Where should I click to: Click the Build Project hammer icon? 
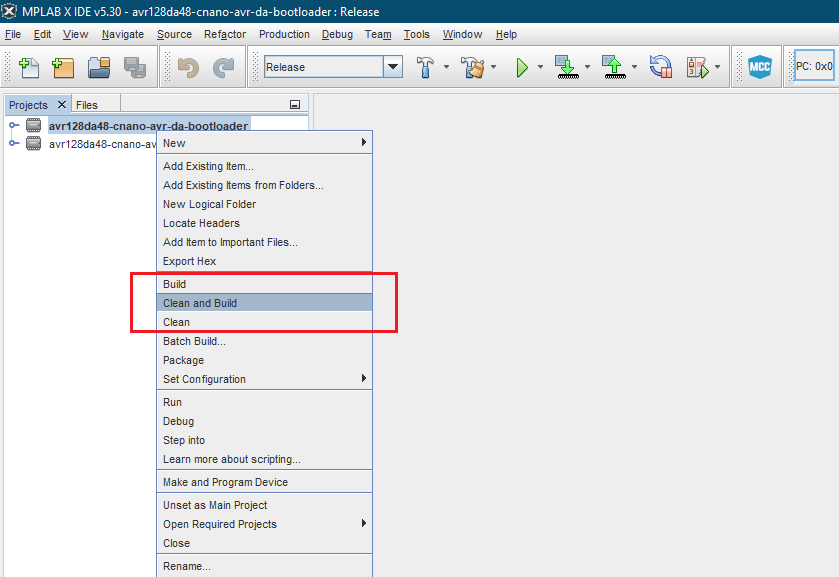425,67
